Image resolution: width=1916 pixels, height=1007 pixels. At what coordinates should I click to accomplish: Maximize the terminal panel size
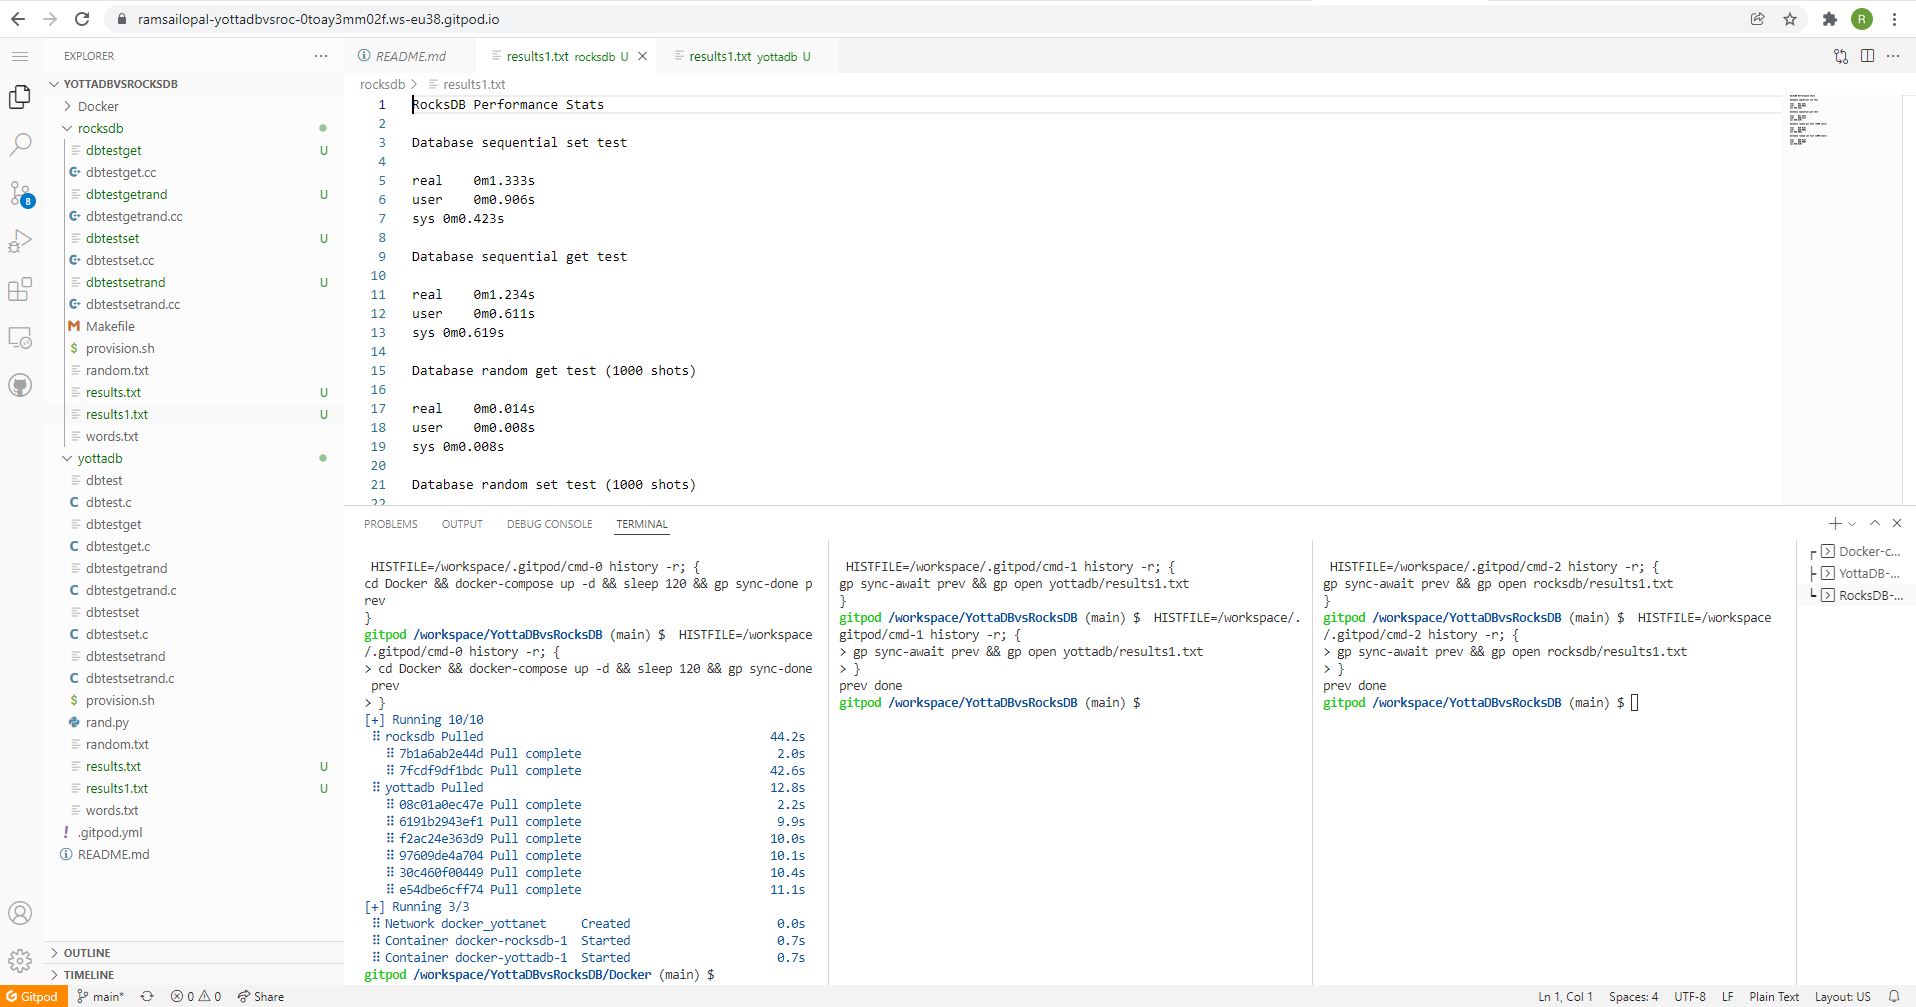coord(1875,523)
